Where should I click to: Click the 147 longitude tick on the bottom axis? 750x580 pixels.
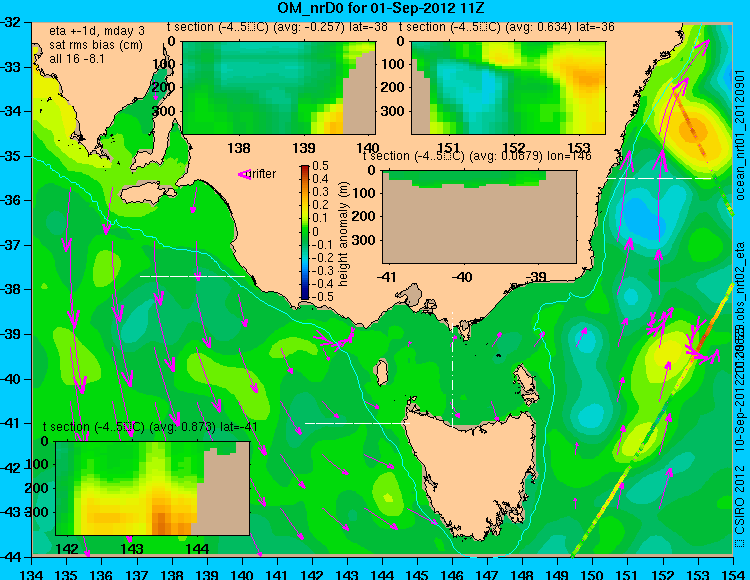(x=487, y=574)
